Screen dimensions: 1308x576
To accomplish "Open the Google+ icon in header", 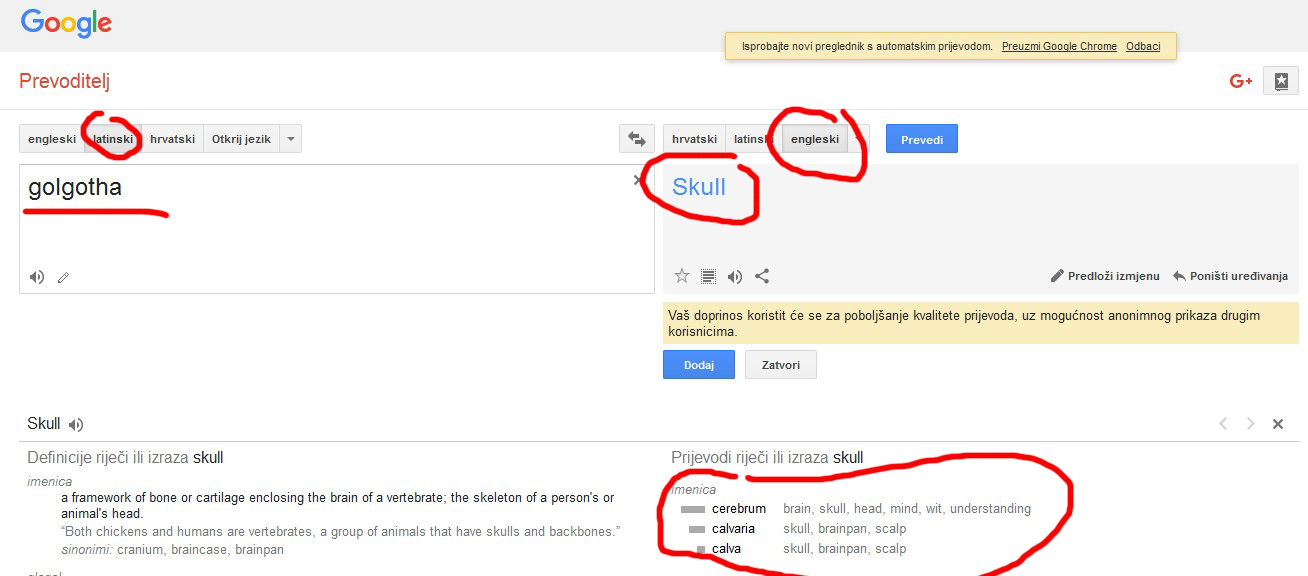I will [x=1241, y=81].
